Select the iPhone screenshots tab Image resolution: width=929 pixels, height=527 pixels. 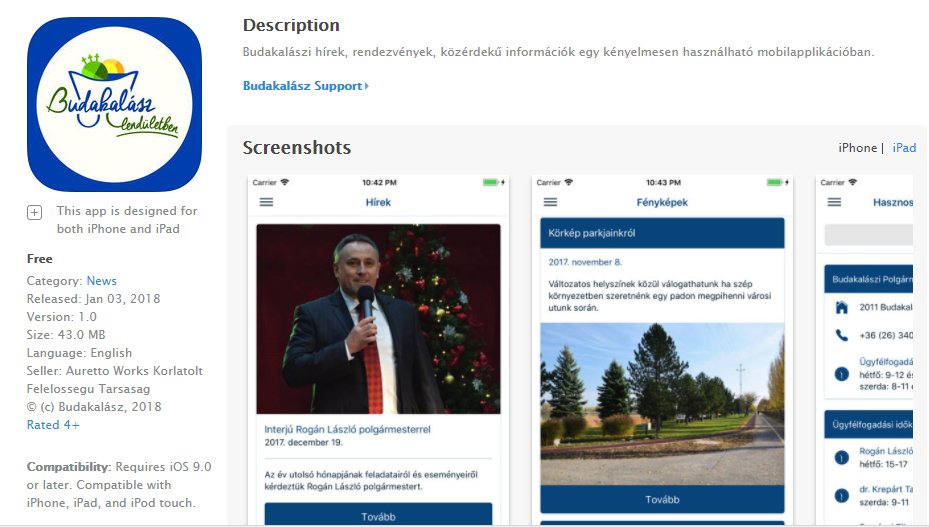(x=857, y=148)
